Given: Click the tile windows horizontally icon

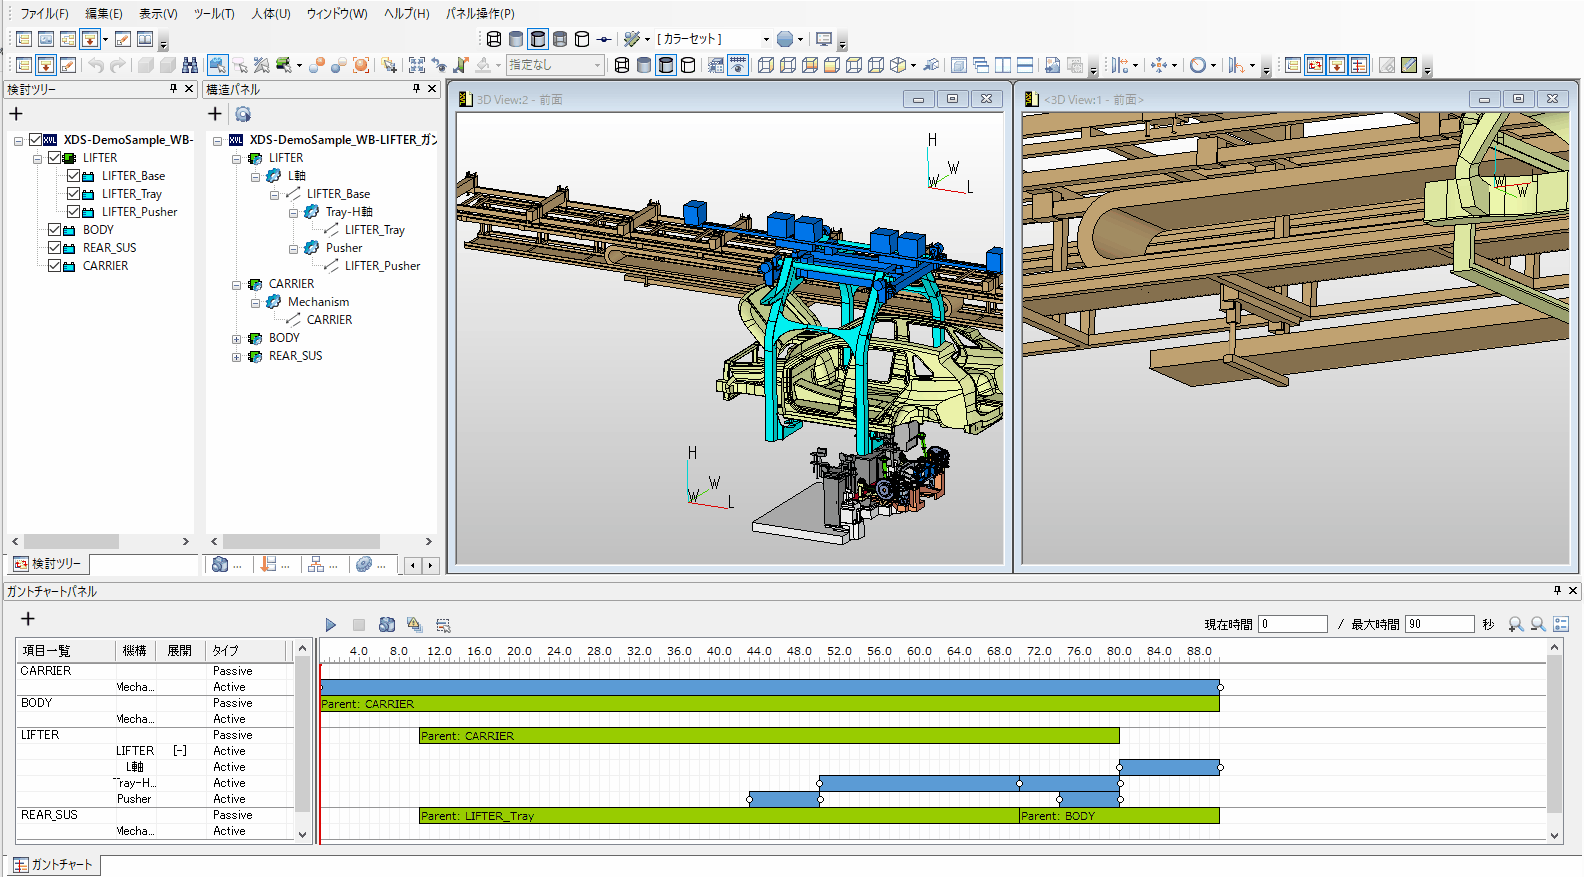Looking at the screenshot, I should tap(1025, 65).
